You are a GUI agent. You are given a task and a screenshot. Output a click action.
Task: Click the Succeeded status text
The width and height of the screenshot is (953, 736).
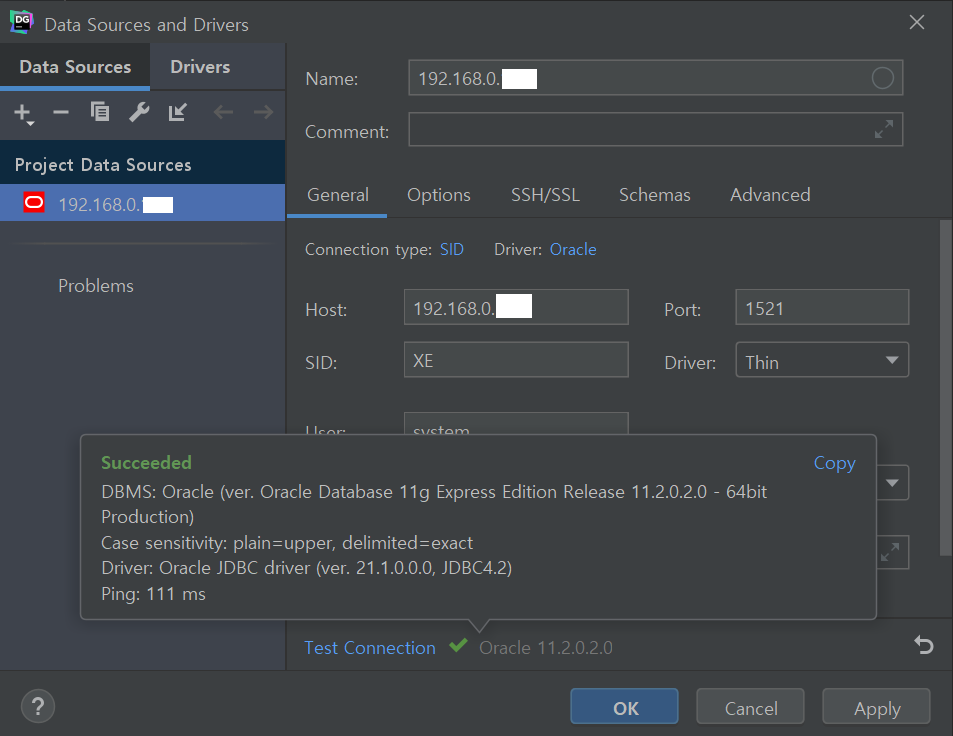[x=146, y=463]
